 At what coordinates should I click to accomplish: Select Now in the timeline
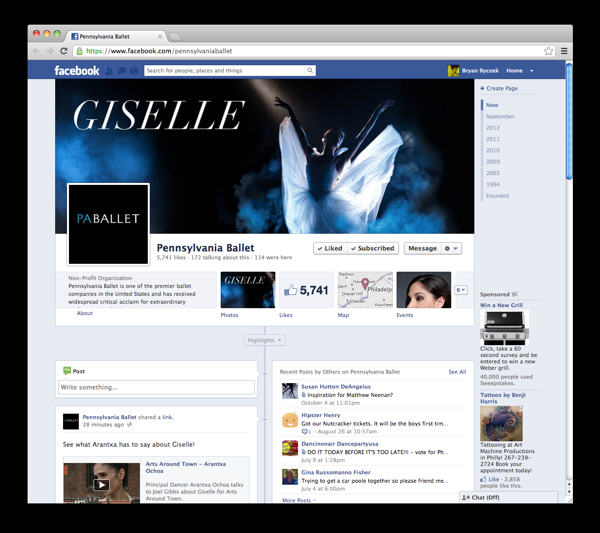pos(492,105)
